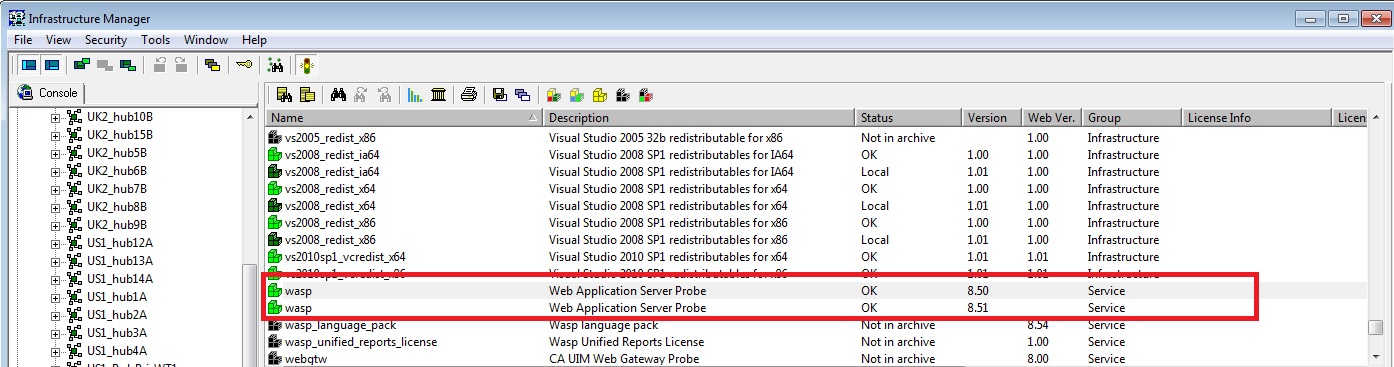
Task: Expand the US1_hub4A tree node
Action: click(x=56, y=351)
